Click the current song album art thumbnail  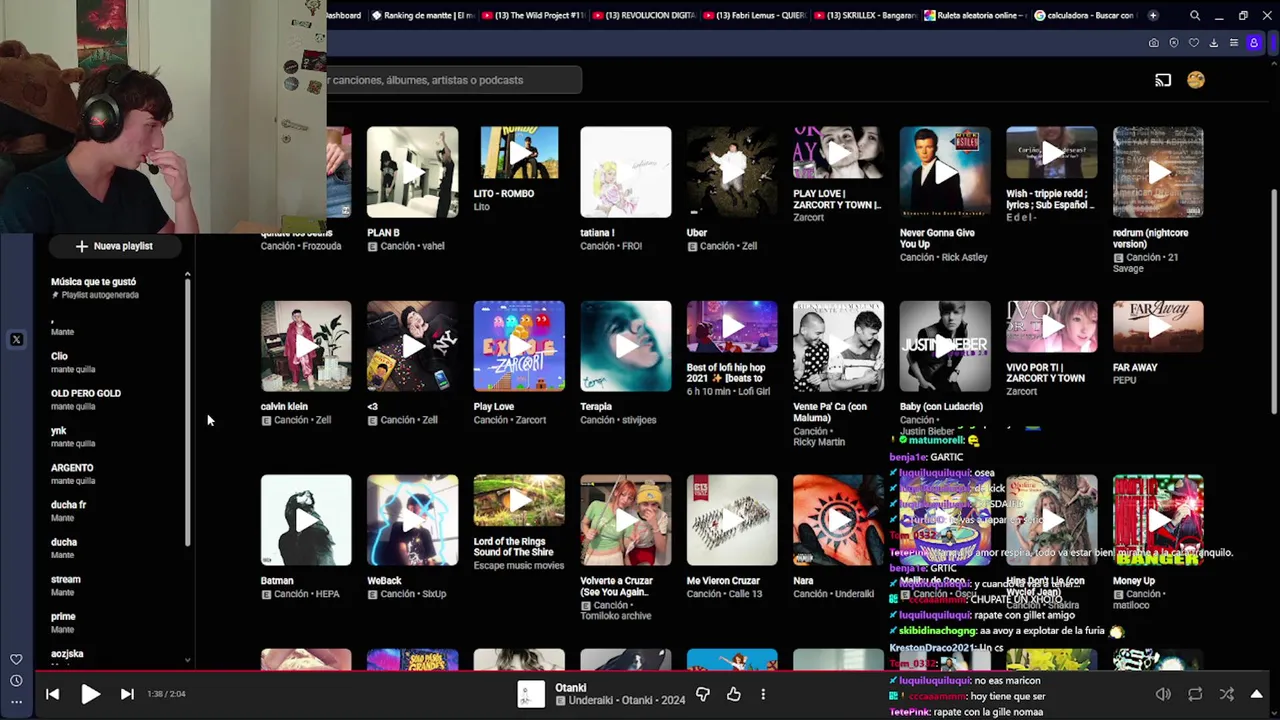pyautogui.click(x=531, y=694)
